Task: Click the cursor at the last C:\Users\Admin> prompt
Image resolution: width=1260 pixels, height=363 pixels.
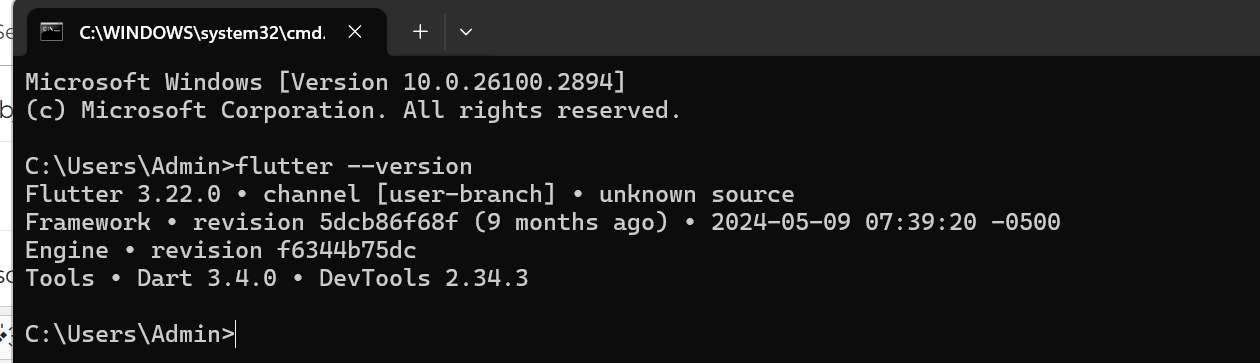Action: pyautogui.click(x=237, y=334)
